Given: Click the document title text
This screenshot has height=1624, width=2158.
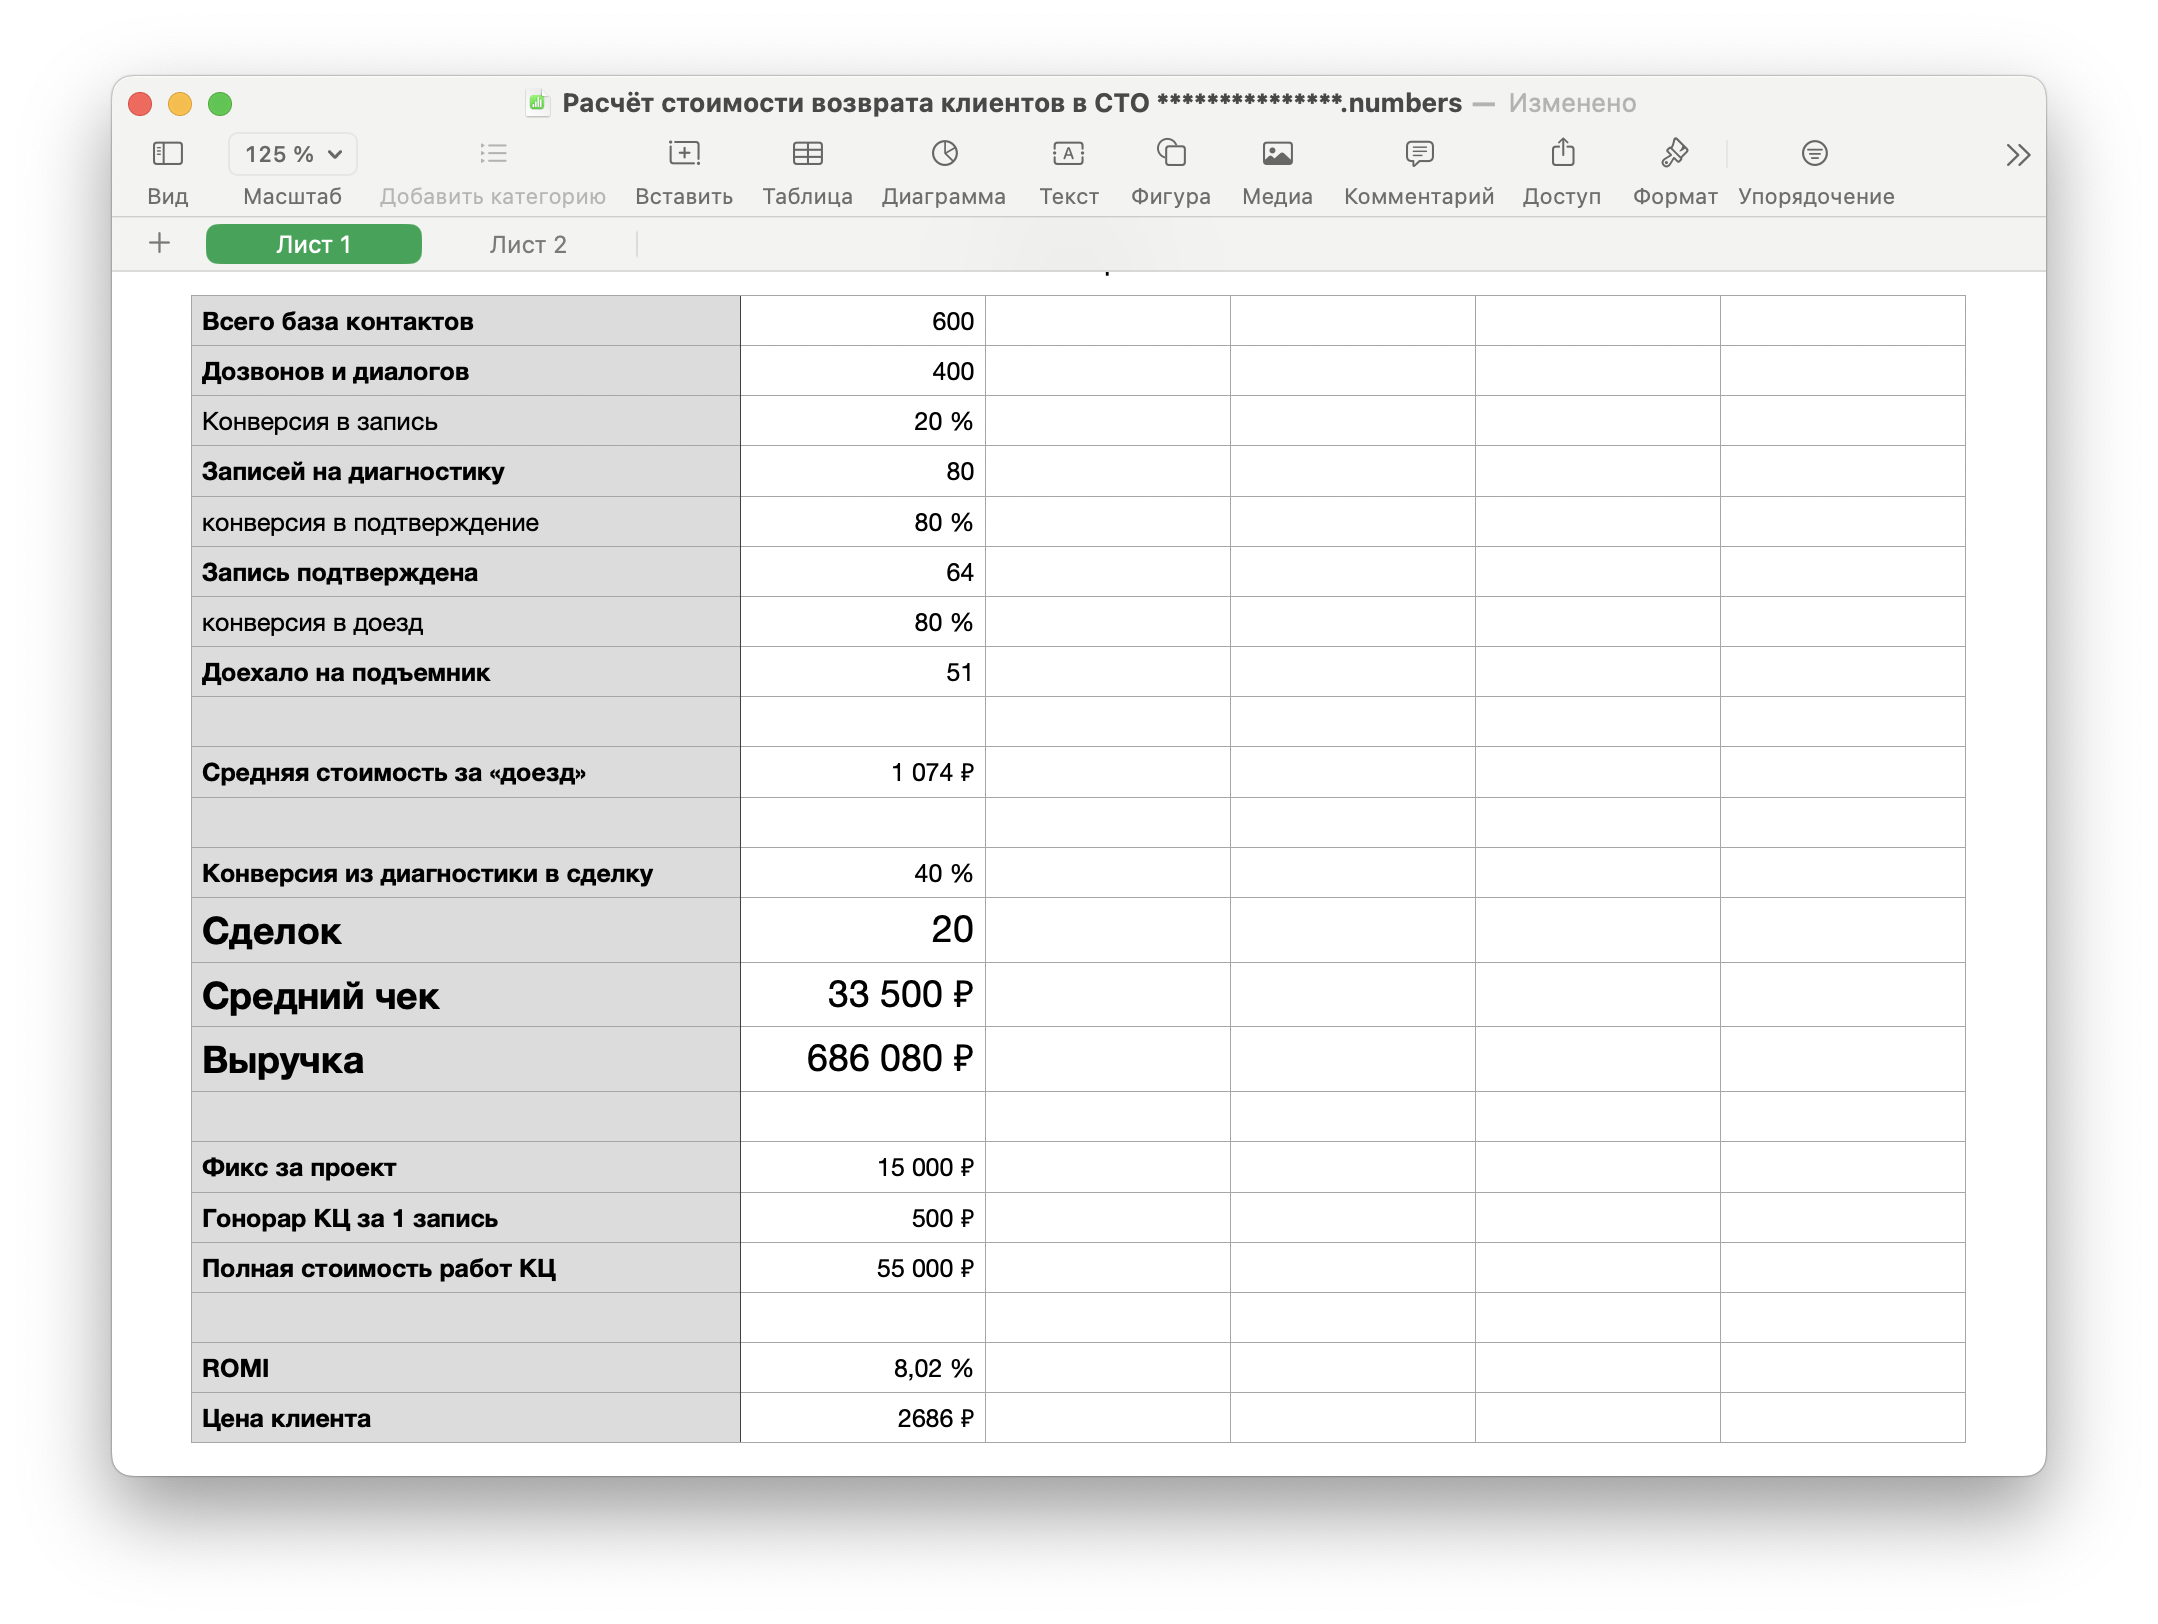Looking at the screenshot, I should tap(1011, 103).
